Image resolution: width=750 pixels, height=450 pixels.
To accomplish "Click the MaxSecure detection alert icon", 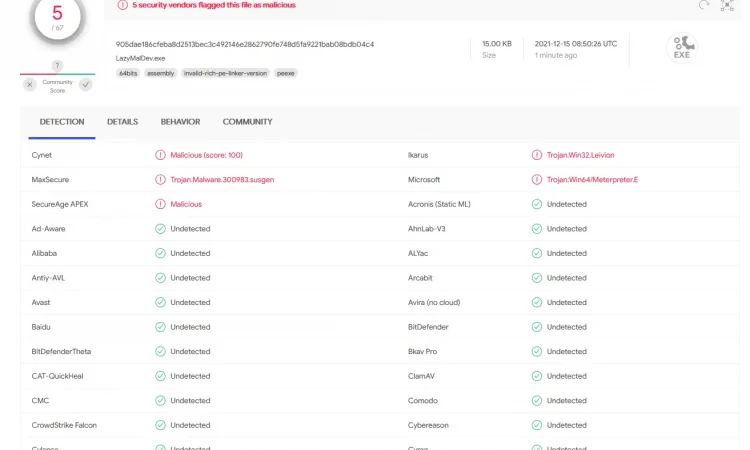I will [x=160, y=180].
